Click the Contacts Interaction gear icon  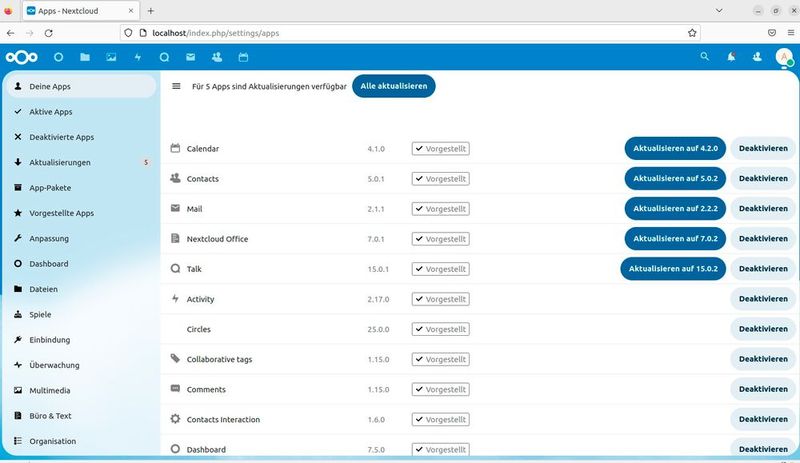pos(175,419)
